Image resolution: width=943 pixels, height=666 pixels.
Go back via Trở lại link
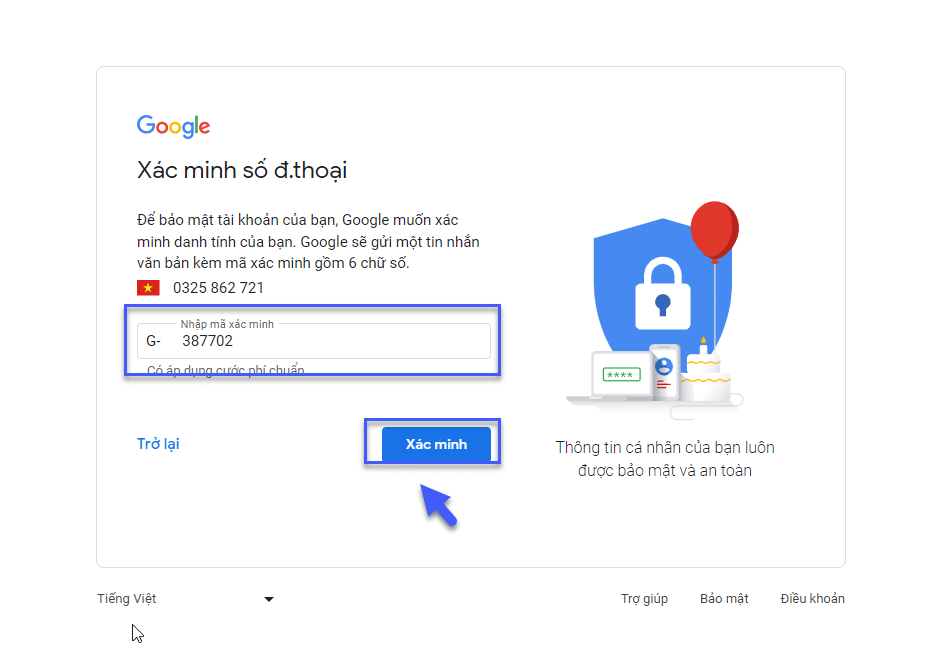(158, 444)
